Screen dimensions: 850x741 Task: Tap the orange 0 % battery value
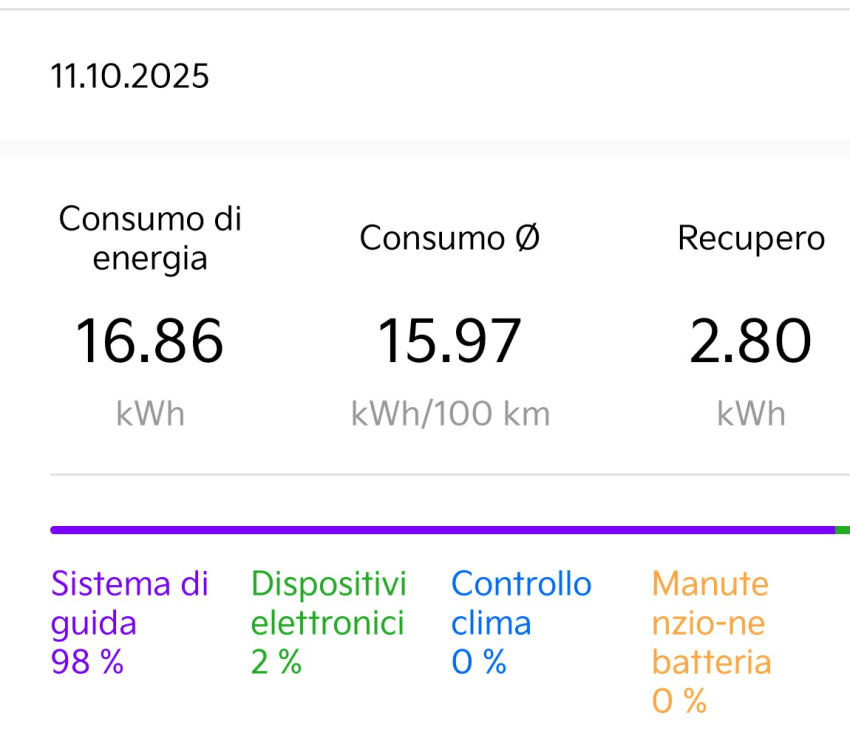pyautogui.click(x=679, y=701)
